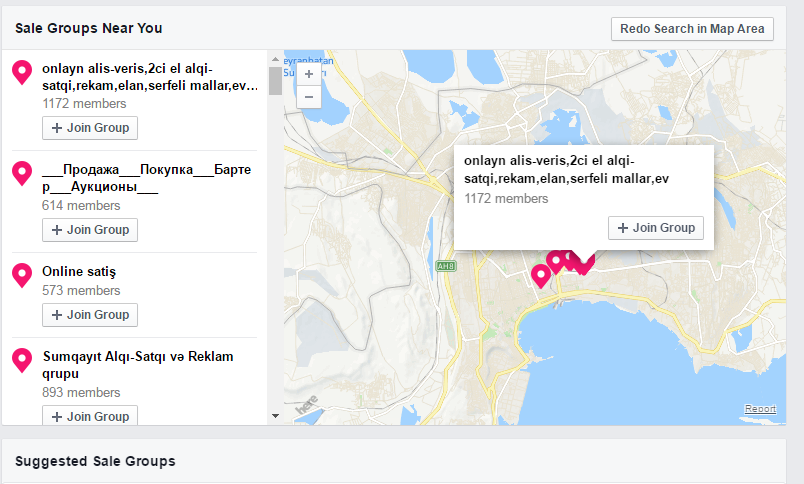Open group title in the map popup

[566, 169]
